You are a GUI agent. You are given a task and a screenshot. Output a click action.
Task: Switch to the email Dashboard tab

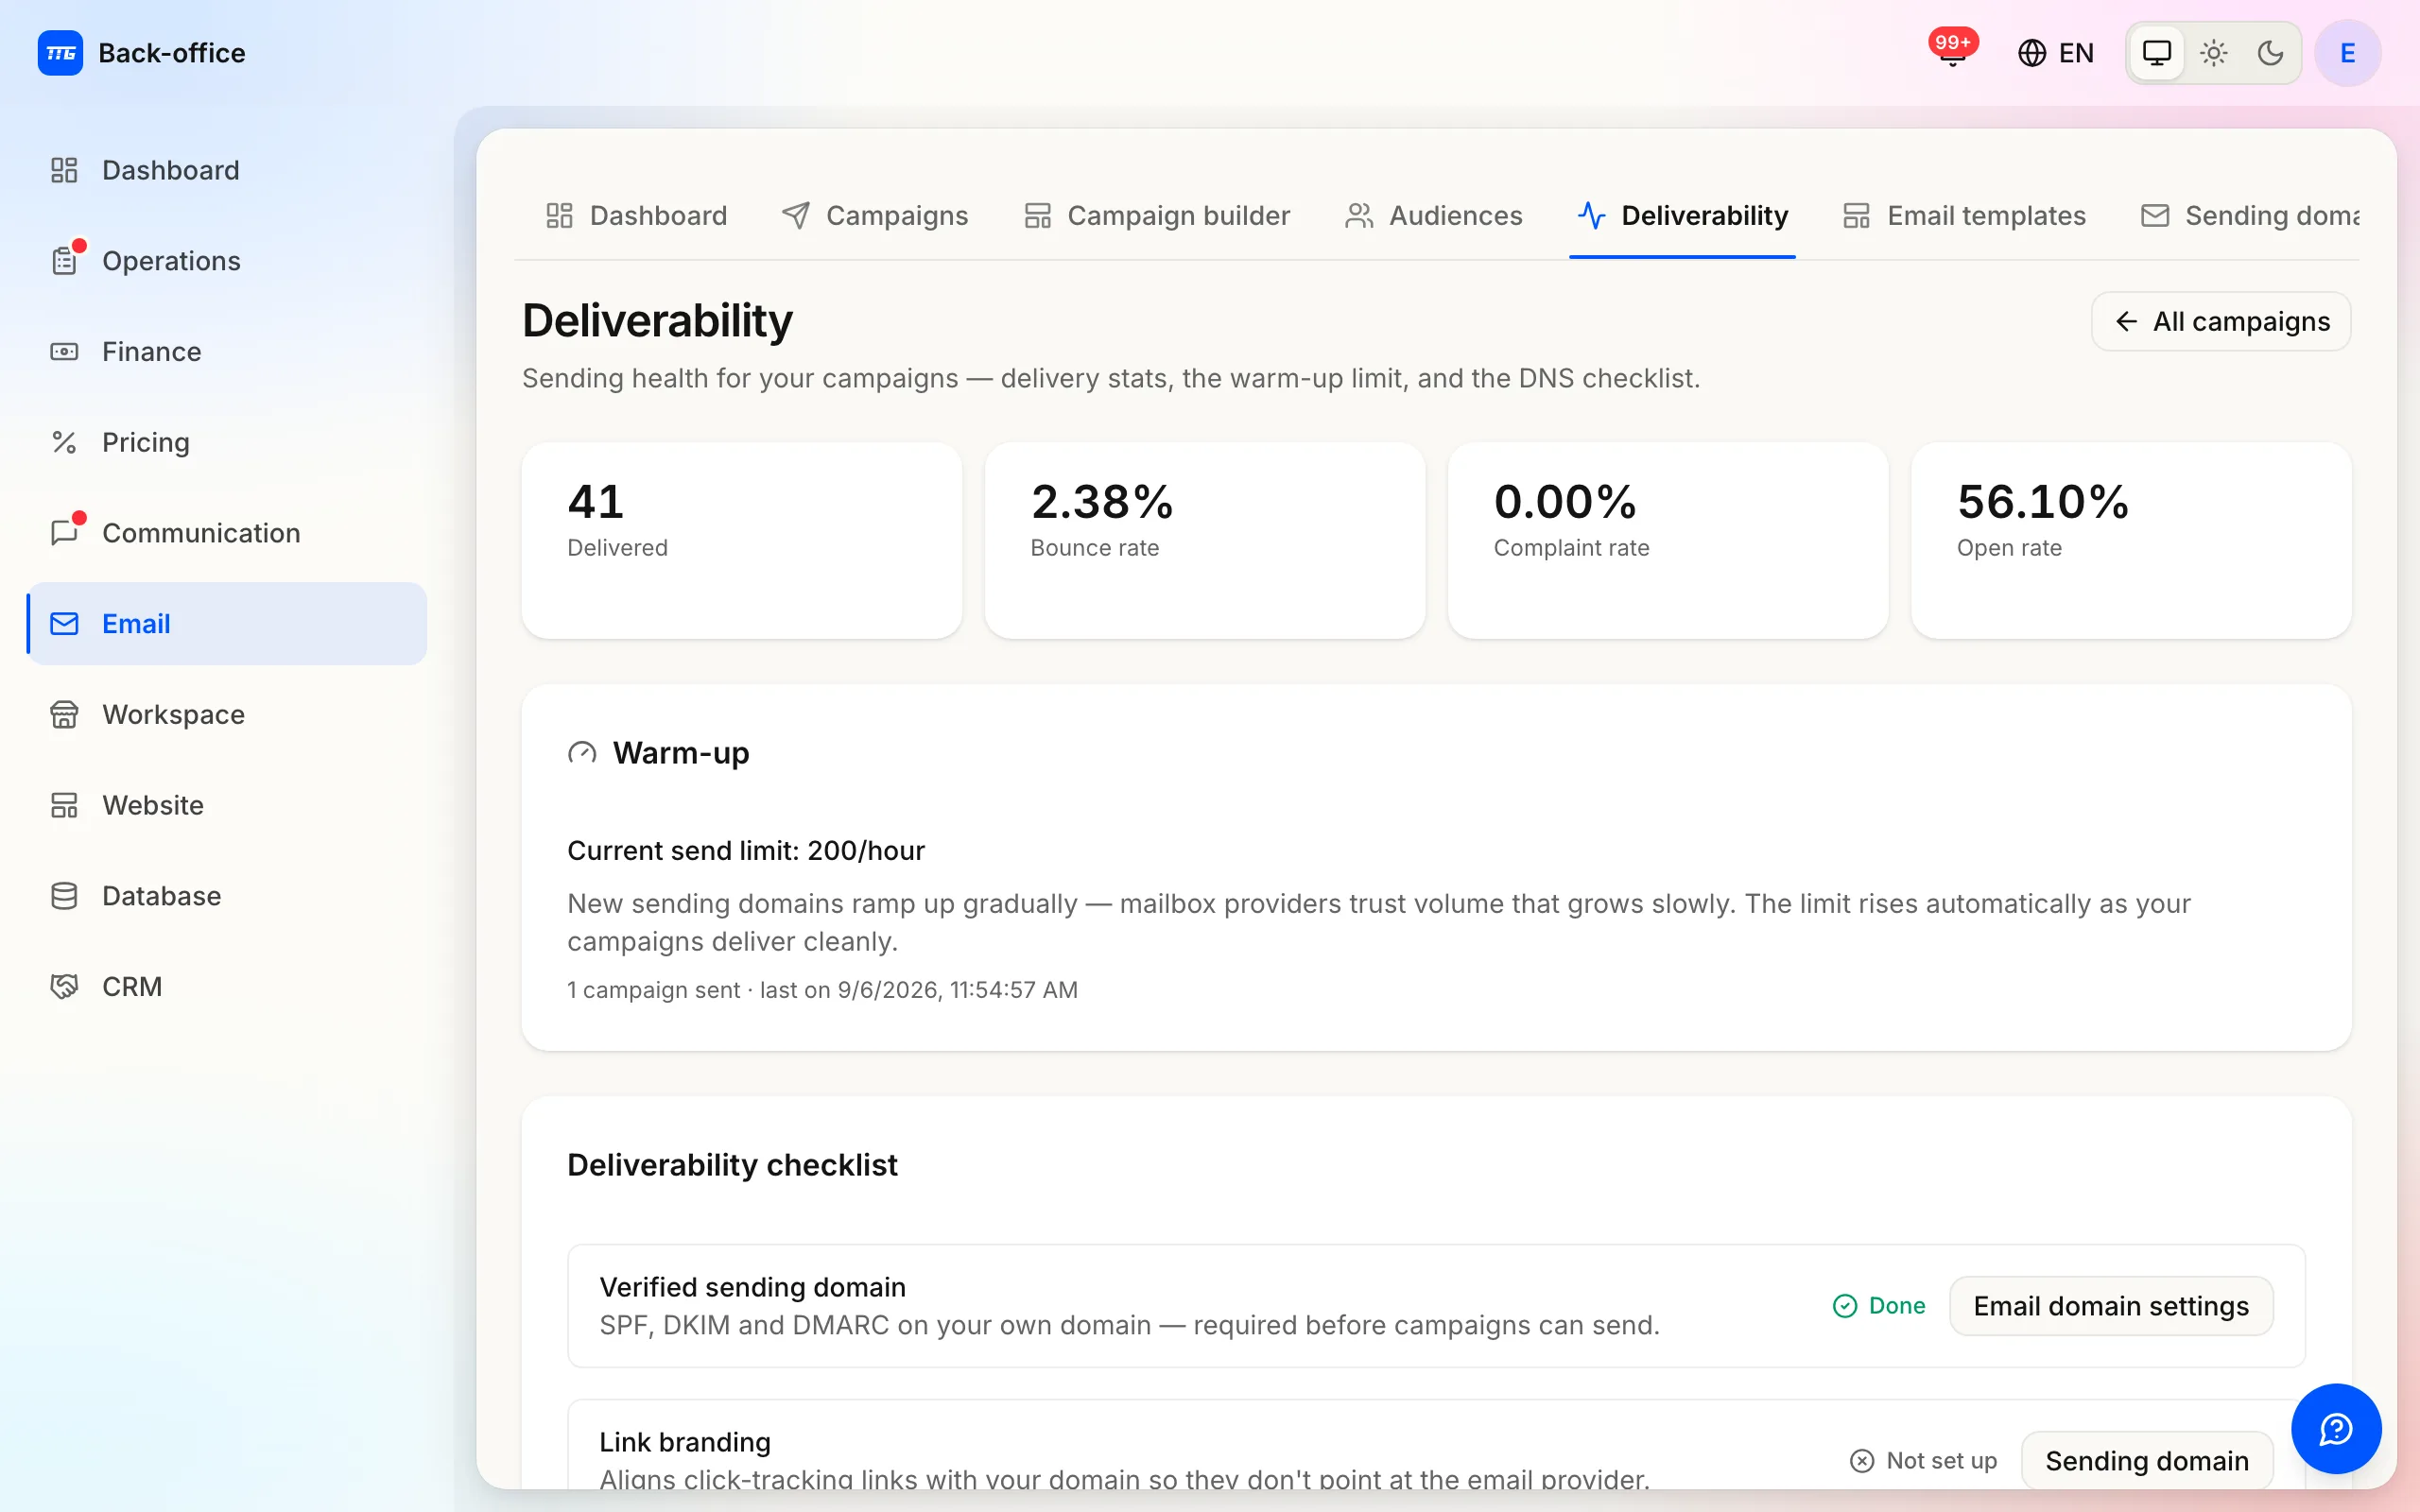point(636,216)
